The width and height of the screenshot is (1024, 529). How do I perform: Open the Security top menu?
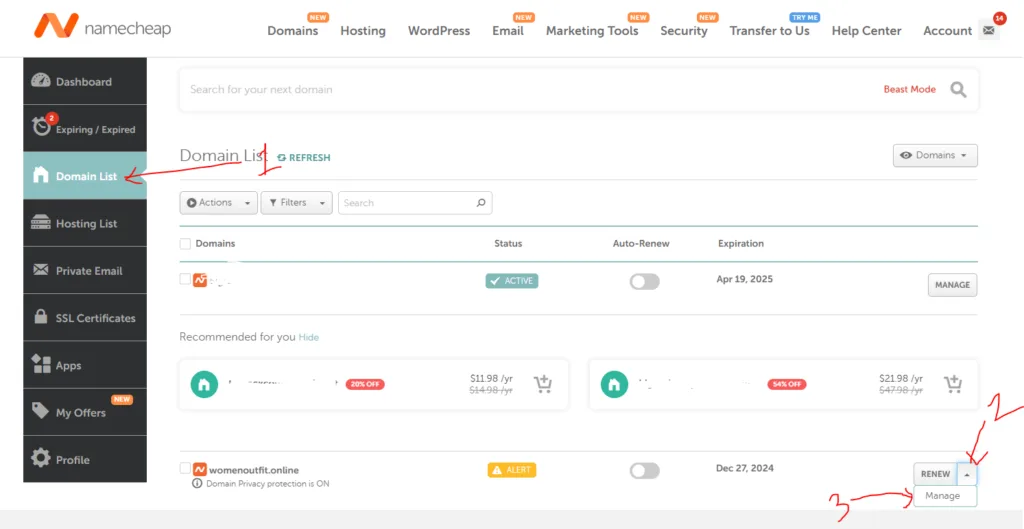coord(684,31)
